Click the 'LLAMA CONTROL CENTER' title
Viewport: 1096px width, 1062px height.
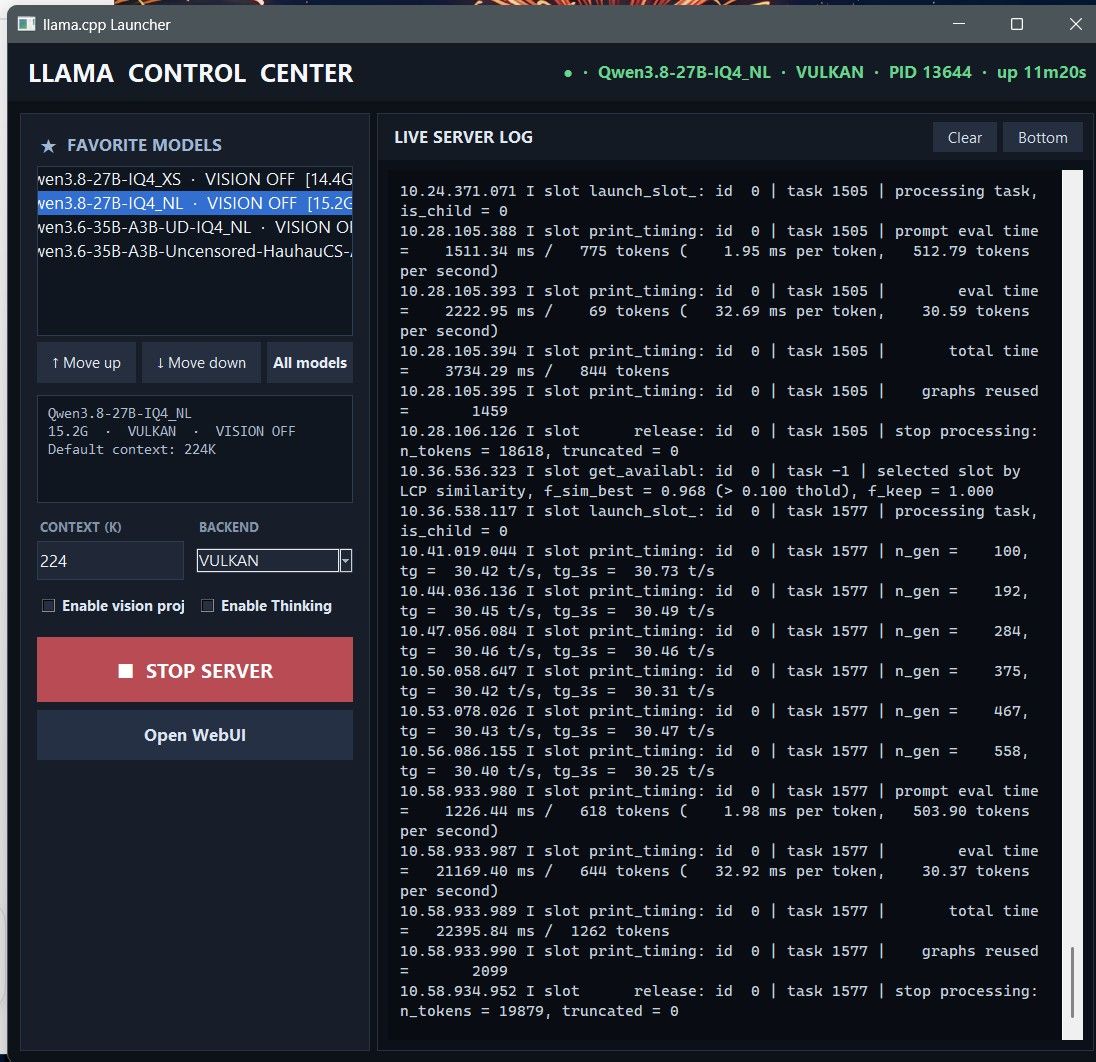[191, 73]
